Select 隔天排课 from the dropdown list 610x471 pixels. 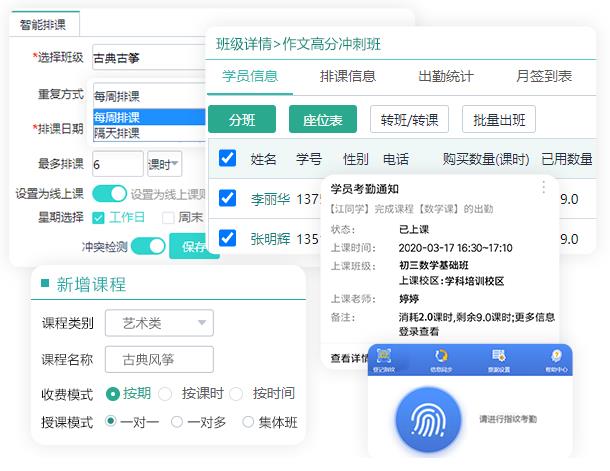(x=118, y=132)
